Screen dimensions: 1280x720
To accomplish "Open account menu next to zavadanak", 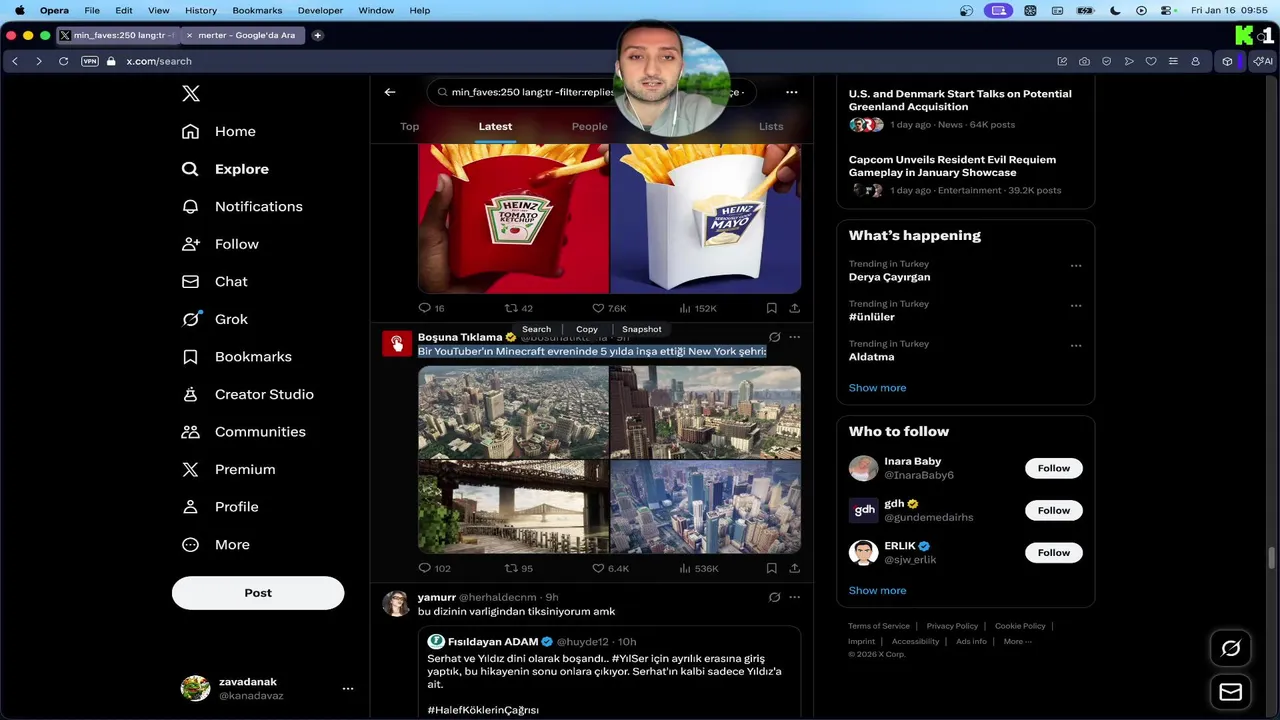I will click(348, 688).
